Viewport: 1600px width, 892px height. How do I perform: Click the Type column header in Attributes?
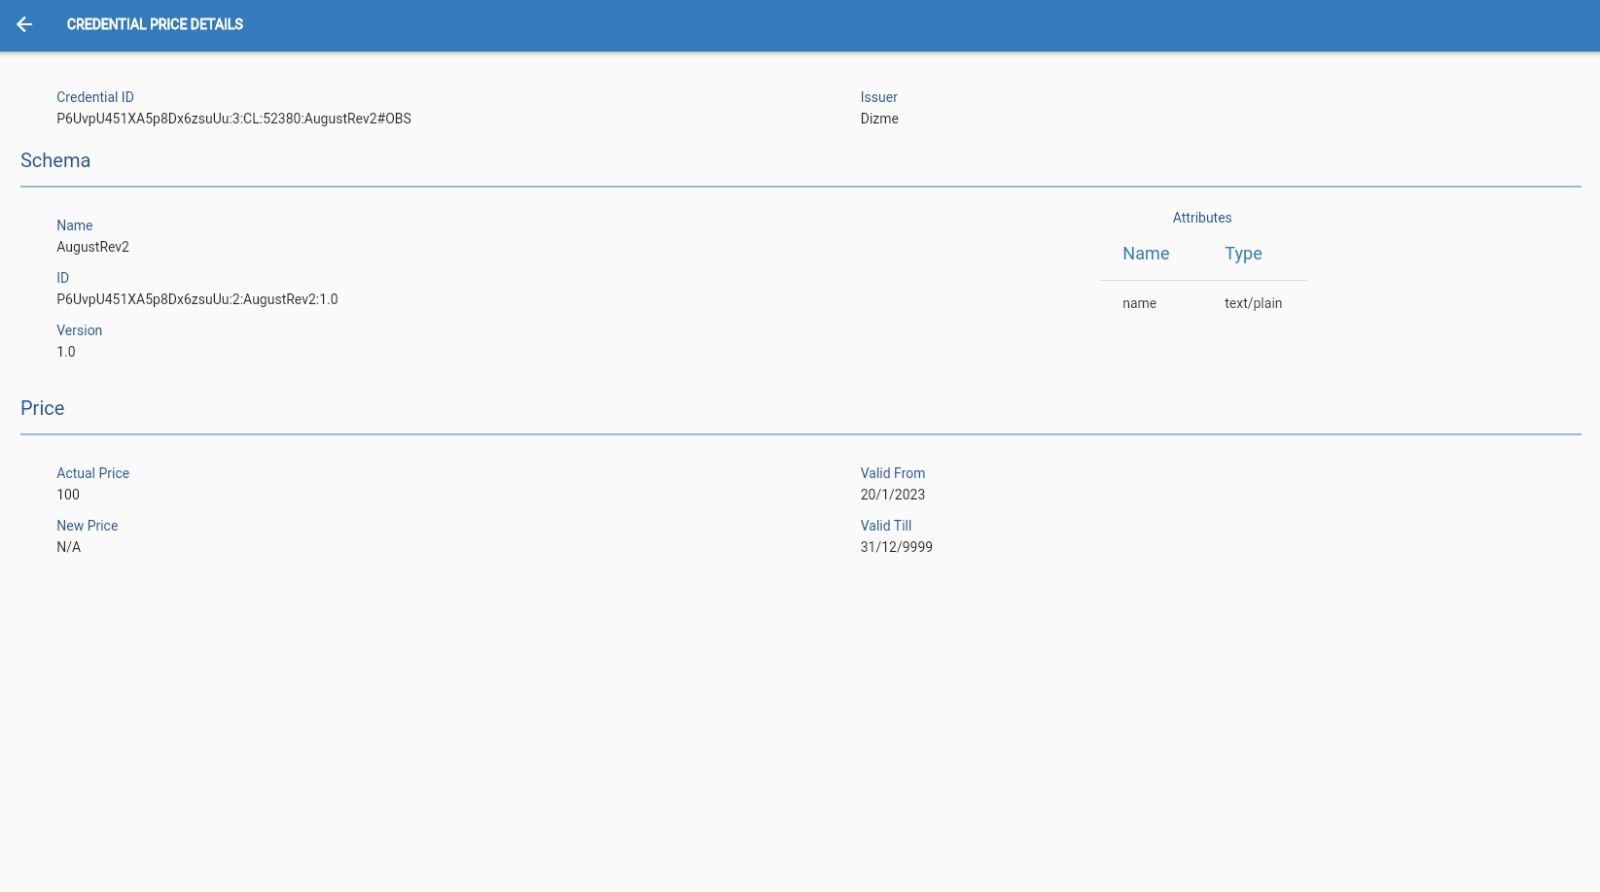click(x=1243, y=254)
